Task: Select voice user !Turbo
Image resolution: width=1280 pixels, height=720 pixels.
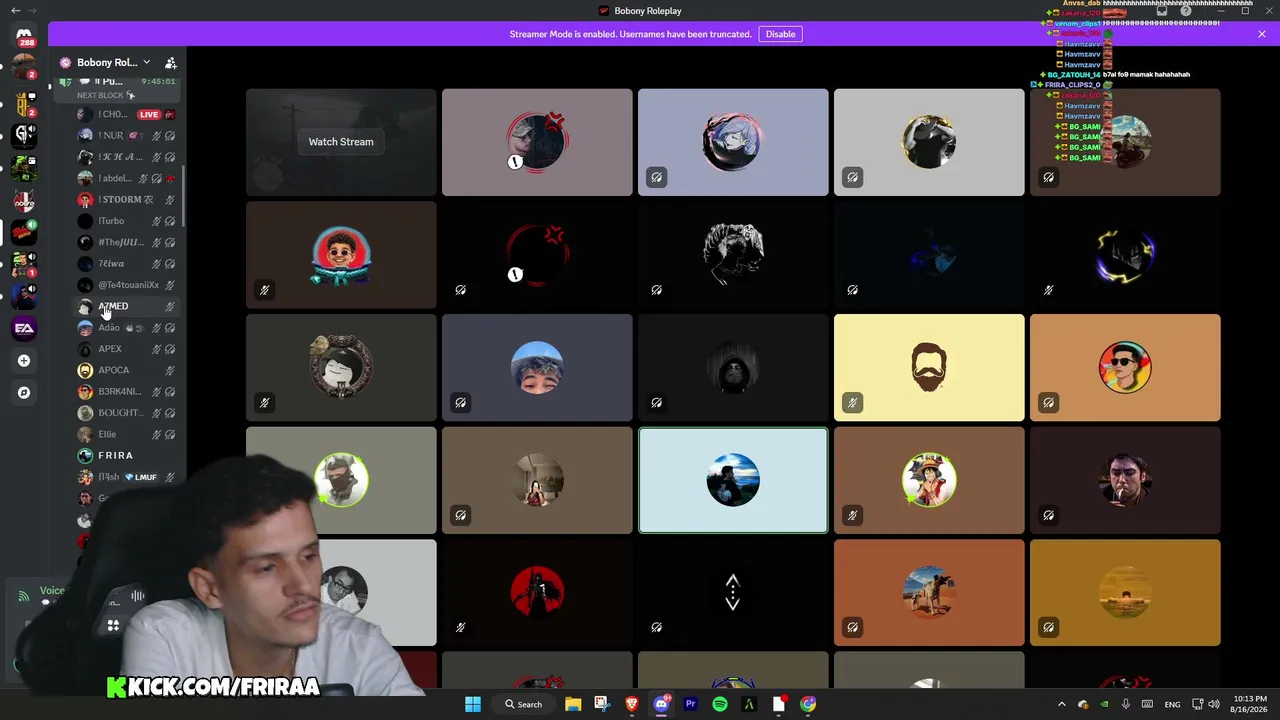Action: [127, 221]
